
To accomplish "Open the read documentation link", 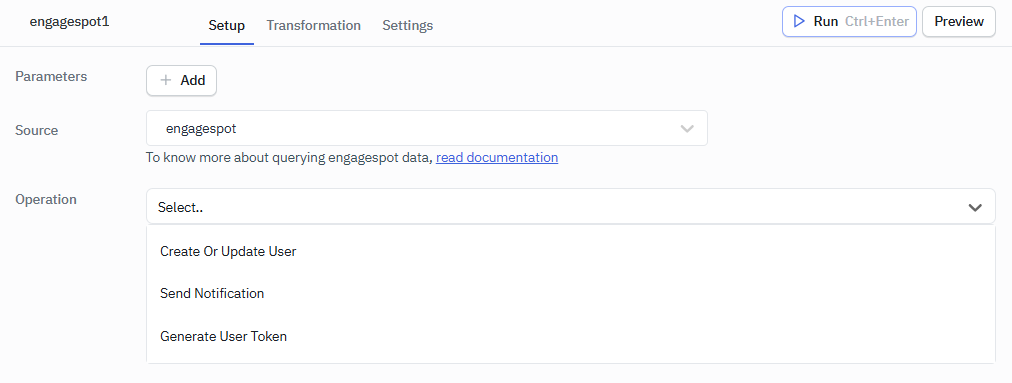I will tap(497, 158).
